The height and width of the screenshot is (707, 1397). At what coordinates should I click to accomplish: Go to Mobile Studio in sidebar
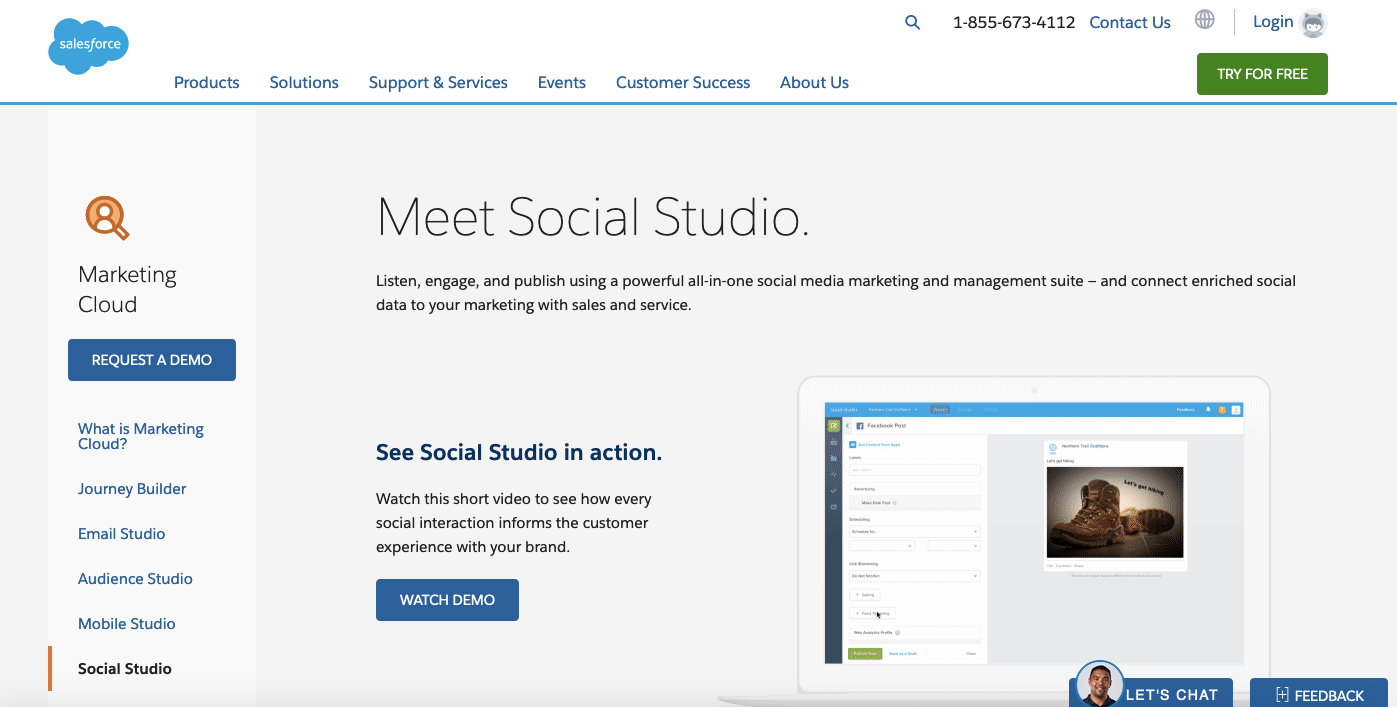127,624
